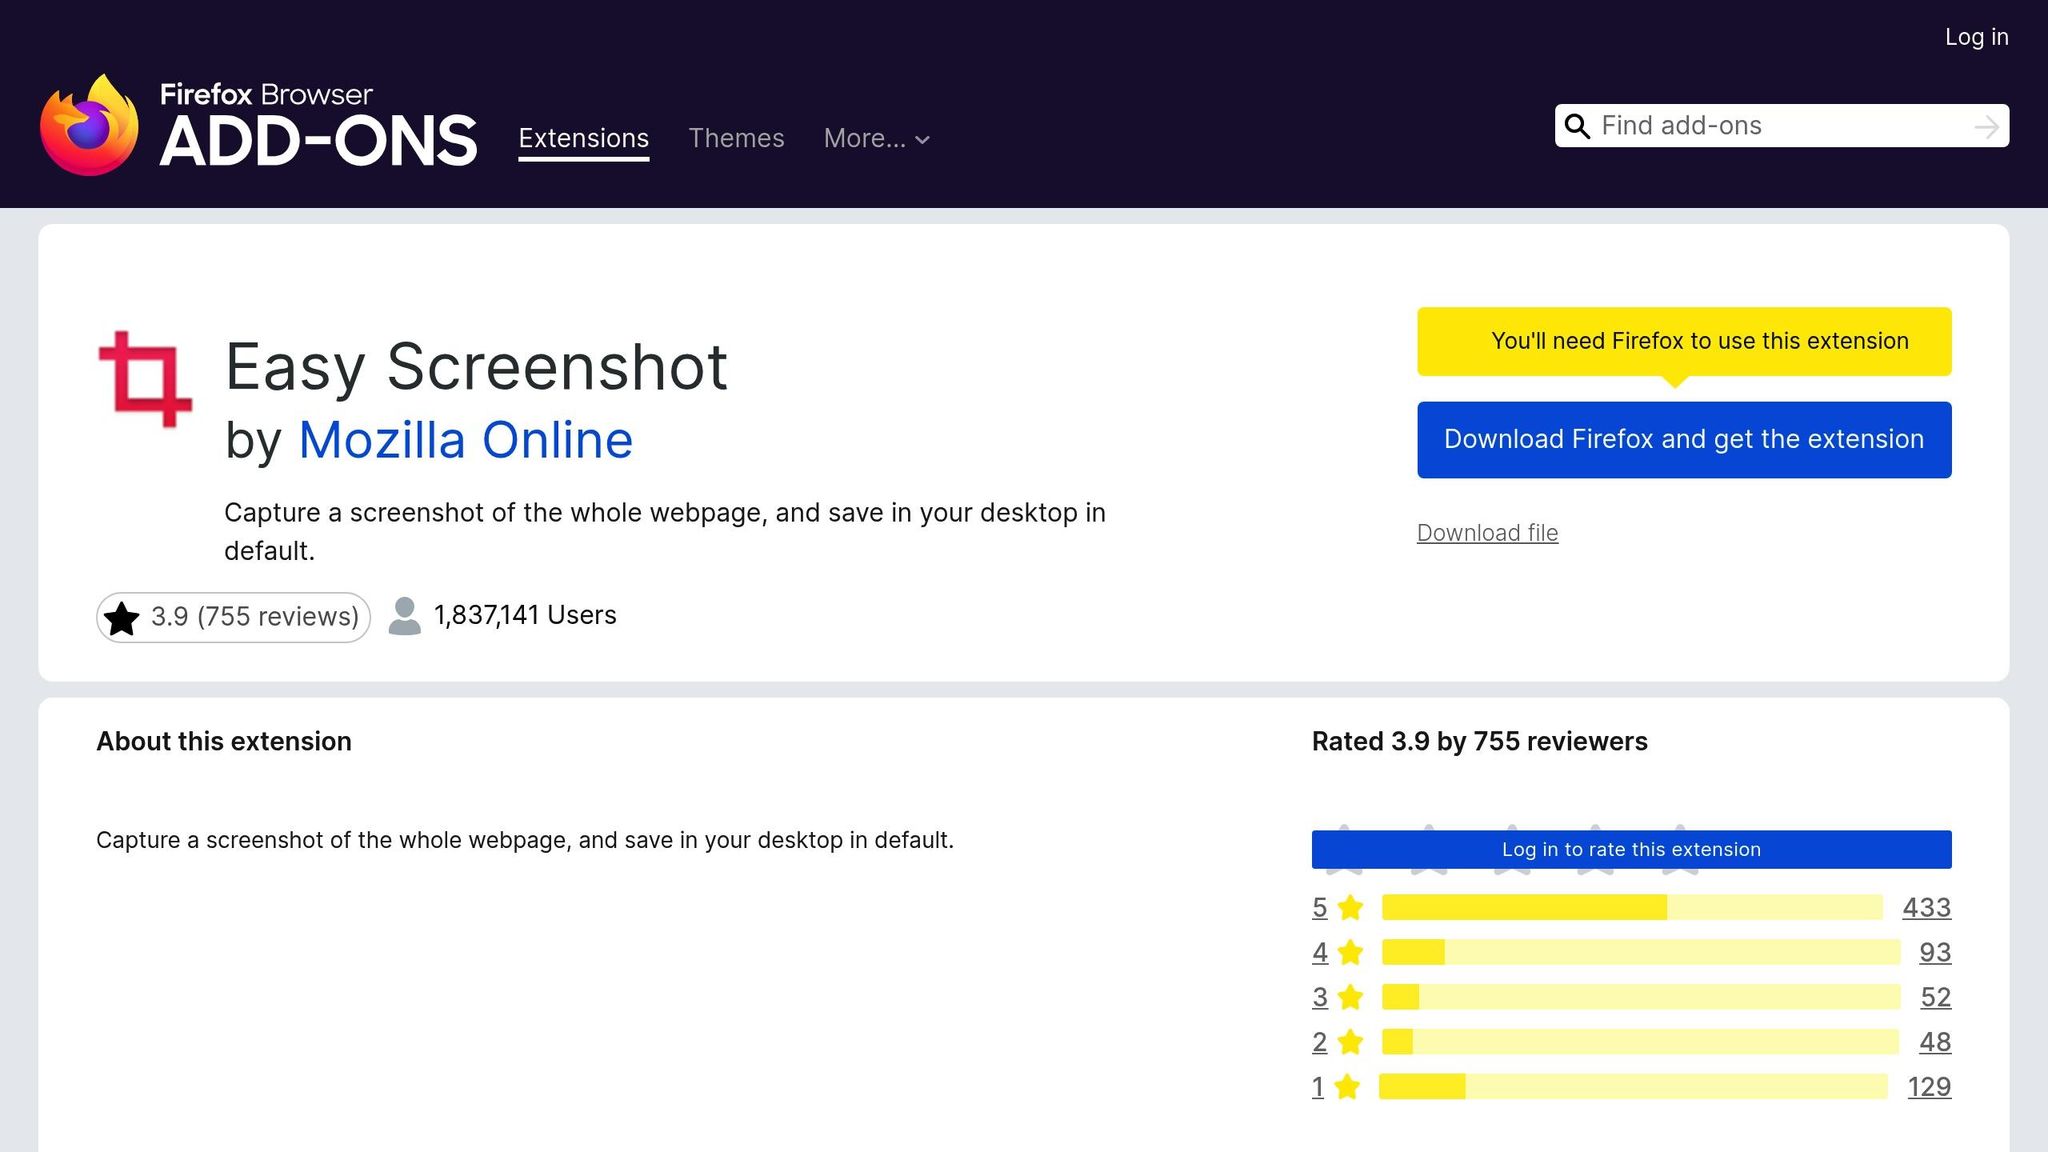Open the Mozilla Online author page

click(x=466, y=440)
